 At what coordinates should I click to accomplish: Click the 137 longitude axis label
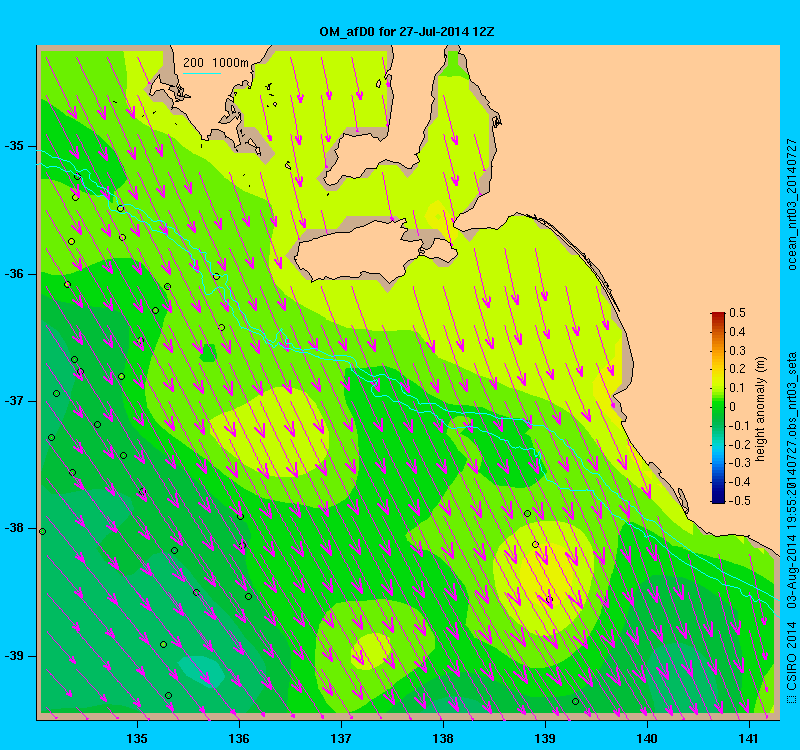(x=341, y=739)
